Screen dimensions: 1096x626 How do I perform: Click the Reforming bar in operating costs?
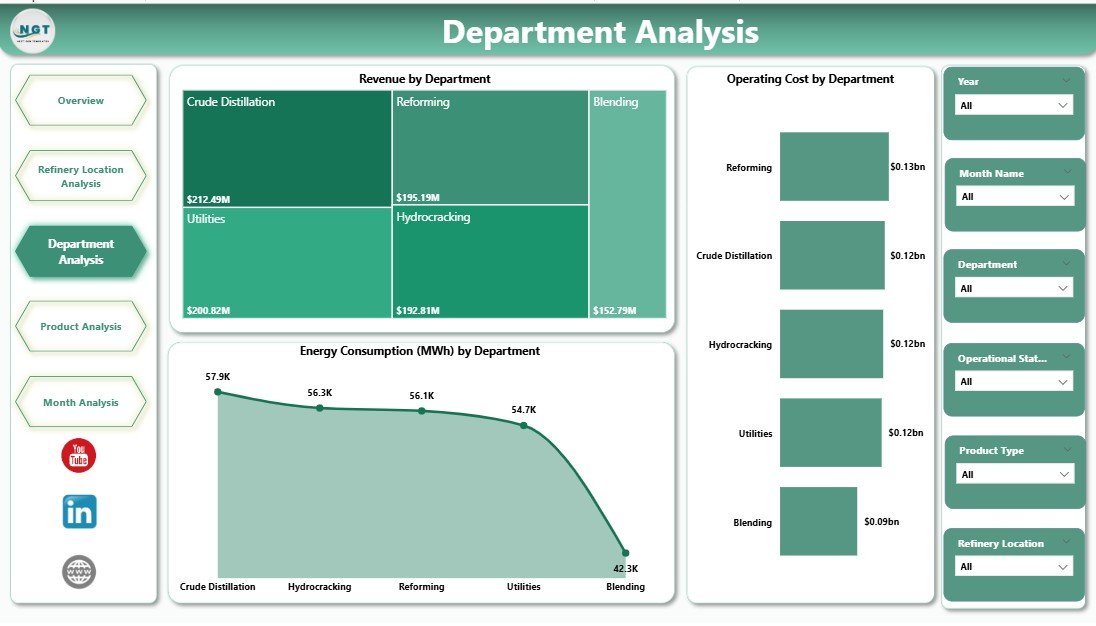point(836,167)
